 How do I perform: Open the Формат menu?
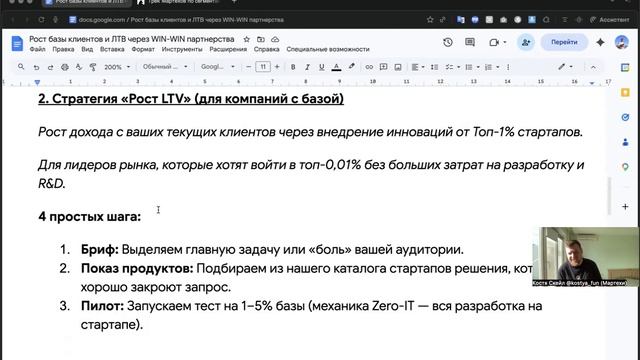coord(143,49)
